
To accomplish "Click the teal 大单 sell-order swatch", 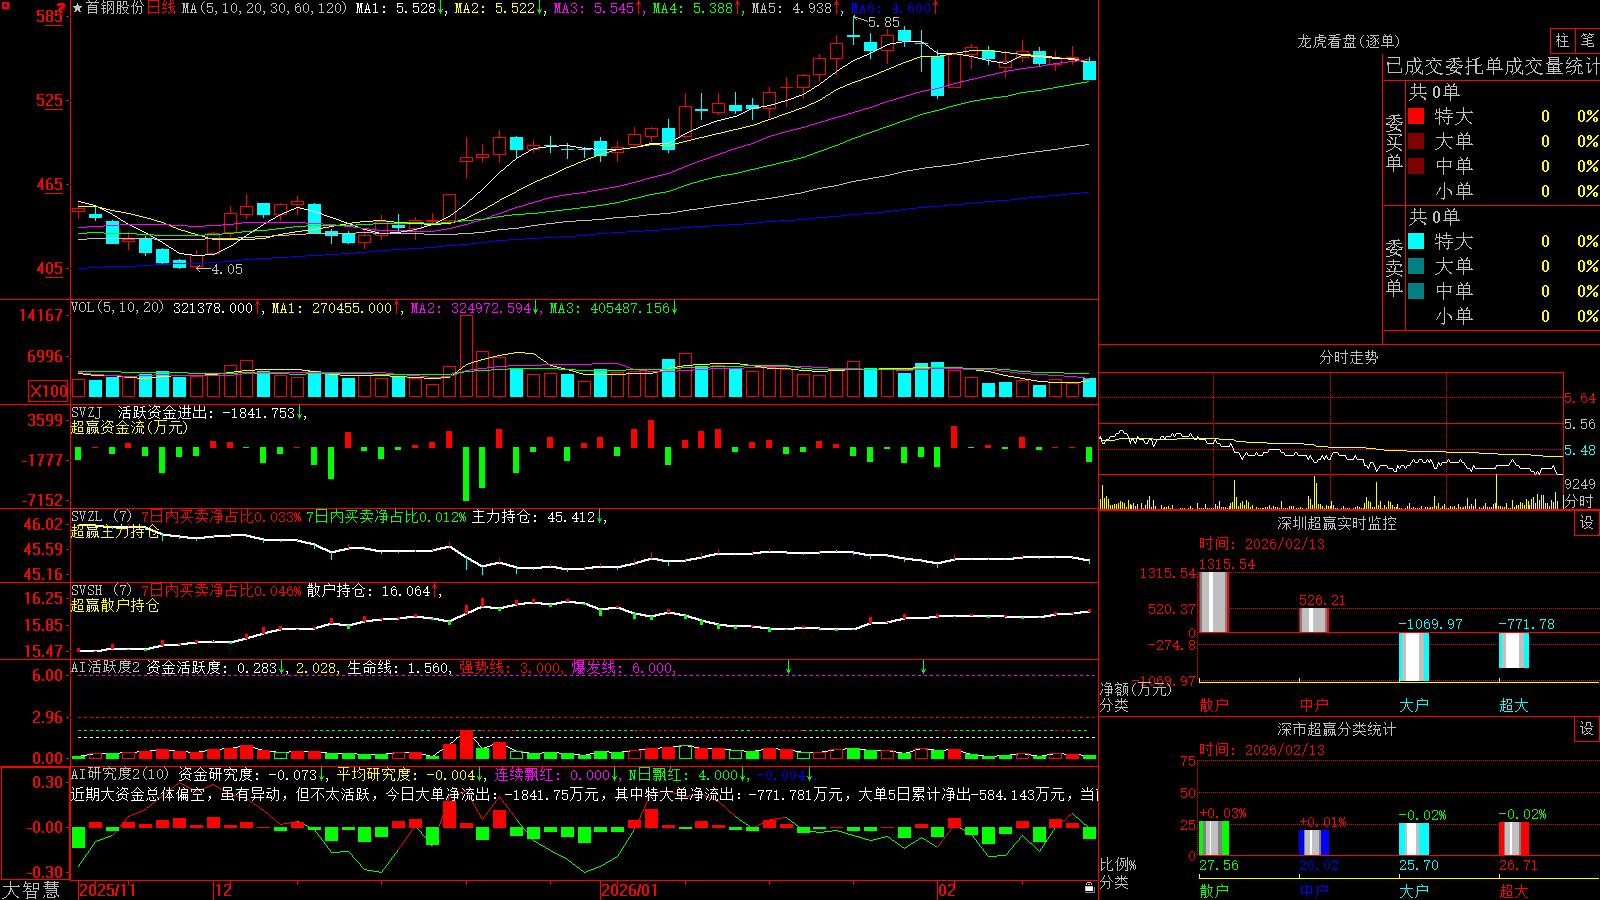I will (x=1416, y=266).
